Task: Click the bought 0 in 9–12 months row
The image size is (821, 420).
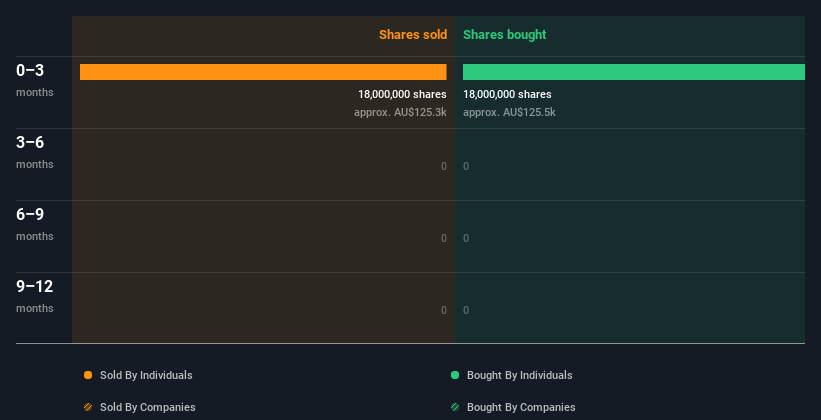Action: 466,311
